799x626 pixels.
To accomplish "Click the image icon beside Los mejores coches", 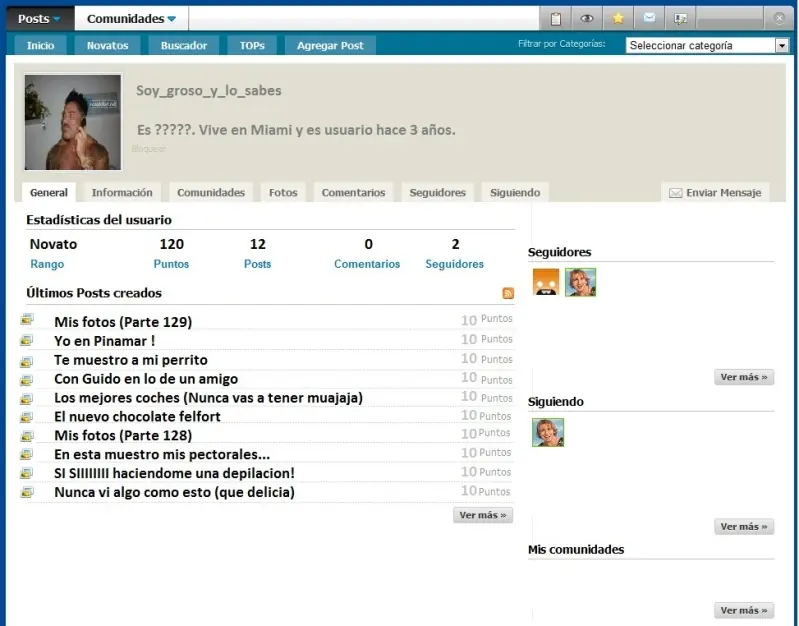I will [26, 399].
